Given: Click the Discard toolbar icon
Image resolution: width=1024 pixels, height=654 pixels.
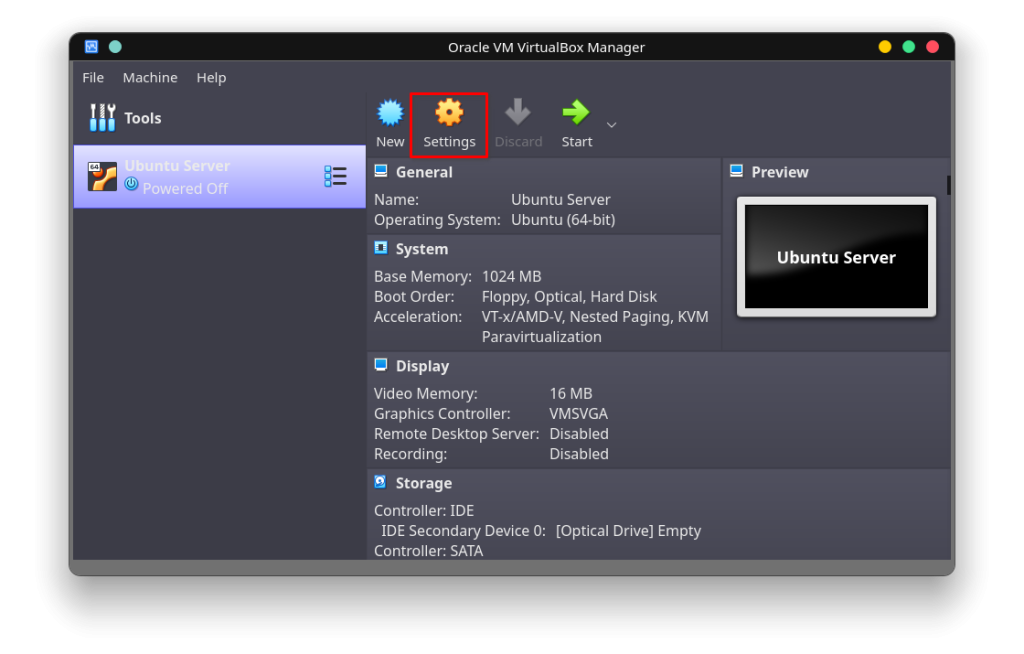Looking at the screenshot, I should coord(518,113).
